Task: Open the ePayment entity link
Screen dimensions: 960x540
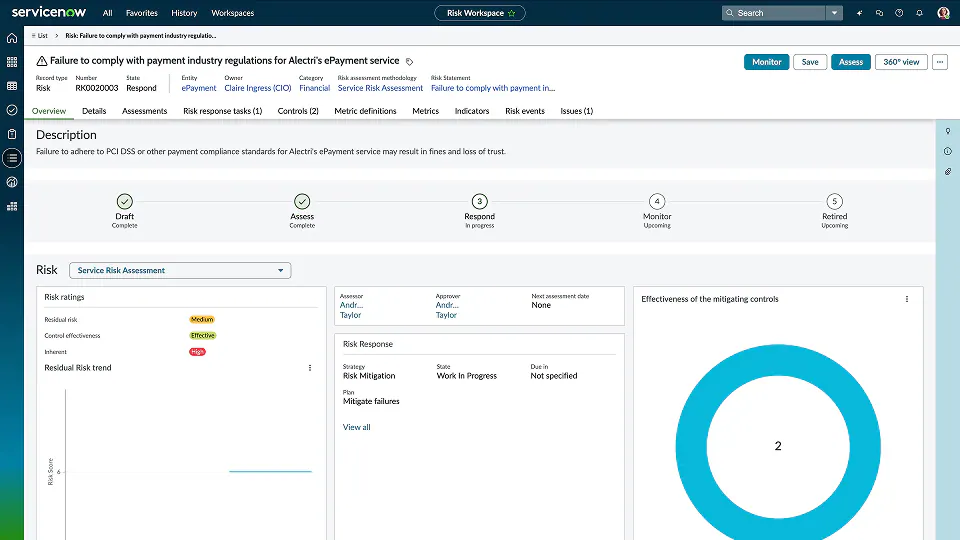Action: point(198,88)
